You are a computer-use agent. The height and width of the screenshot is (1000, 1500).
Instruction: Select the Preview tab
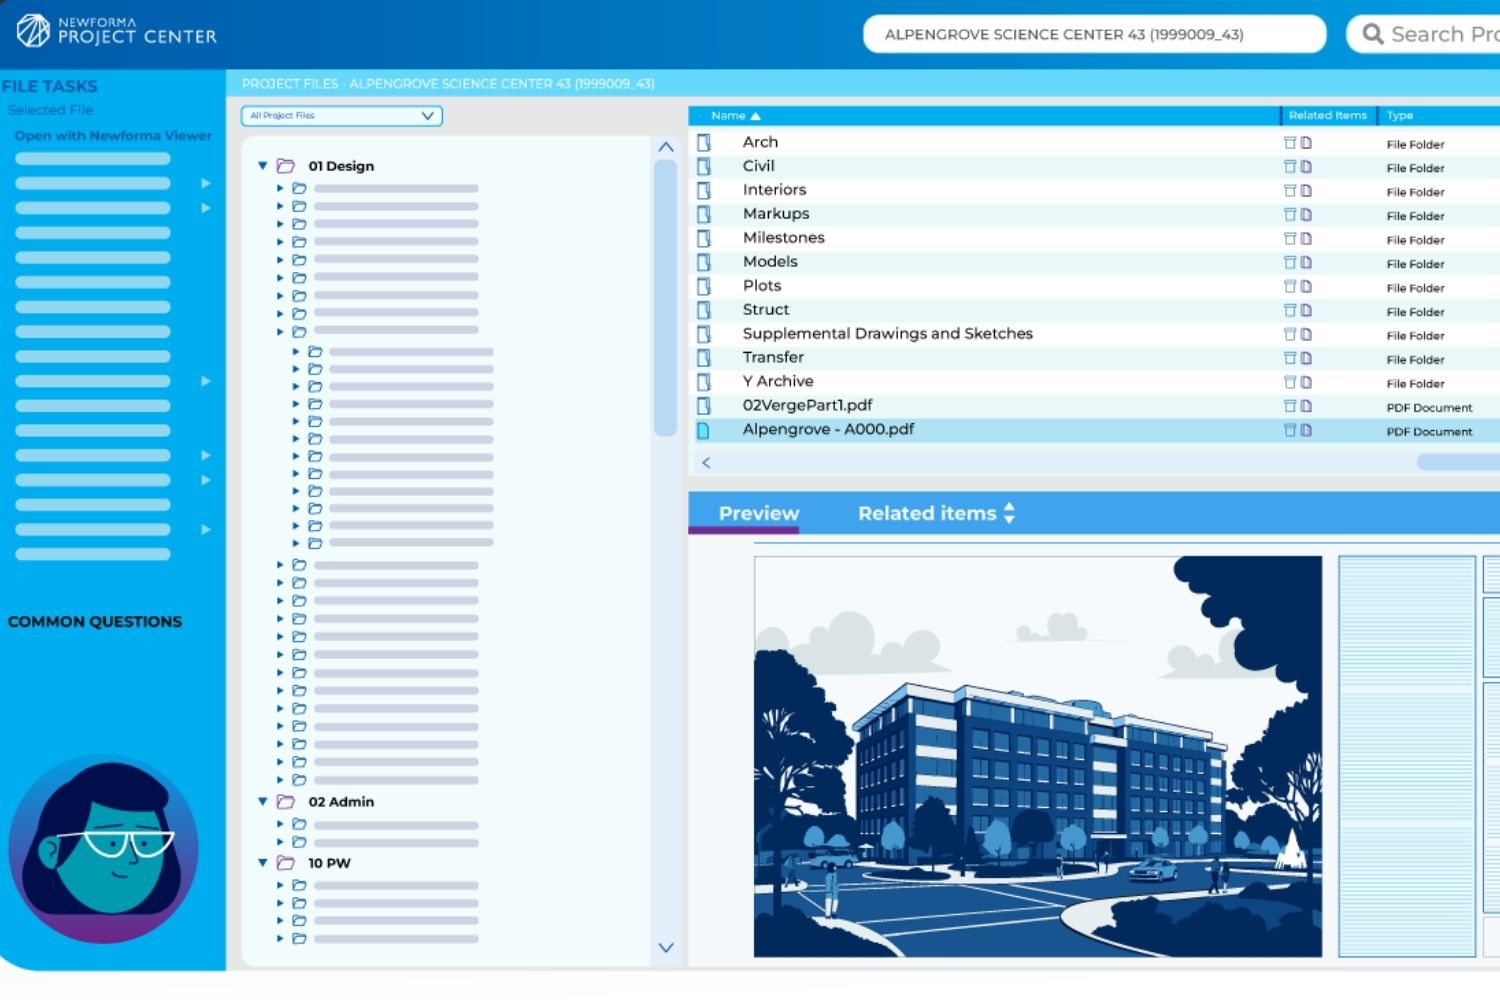tap(758, 513)
